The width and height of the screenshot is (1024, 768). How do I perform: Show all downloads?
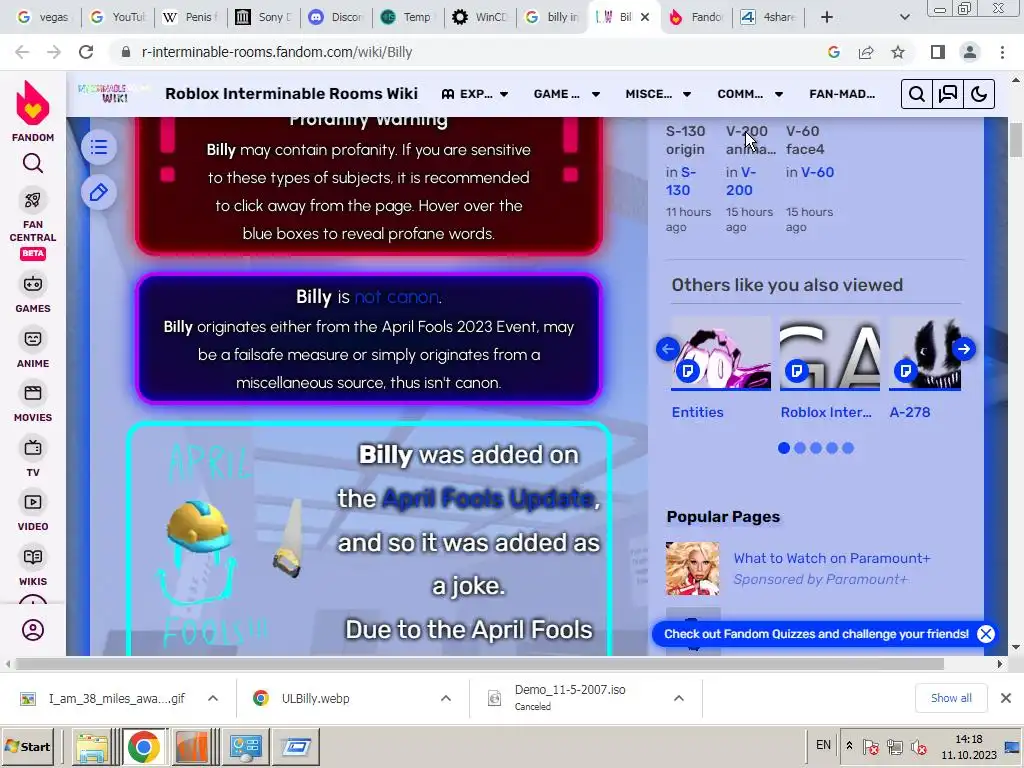pos(951,698)
